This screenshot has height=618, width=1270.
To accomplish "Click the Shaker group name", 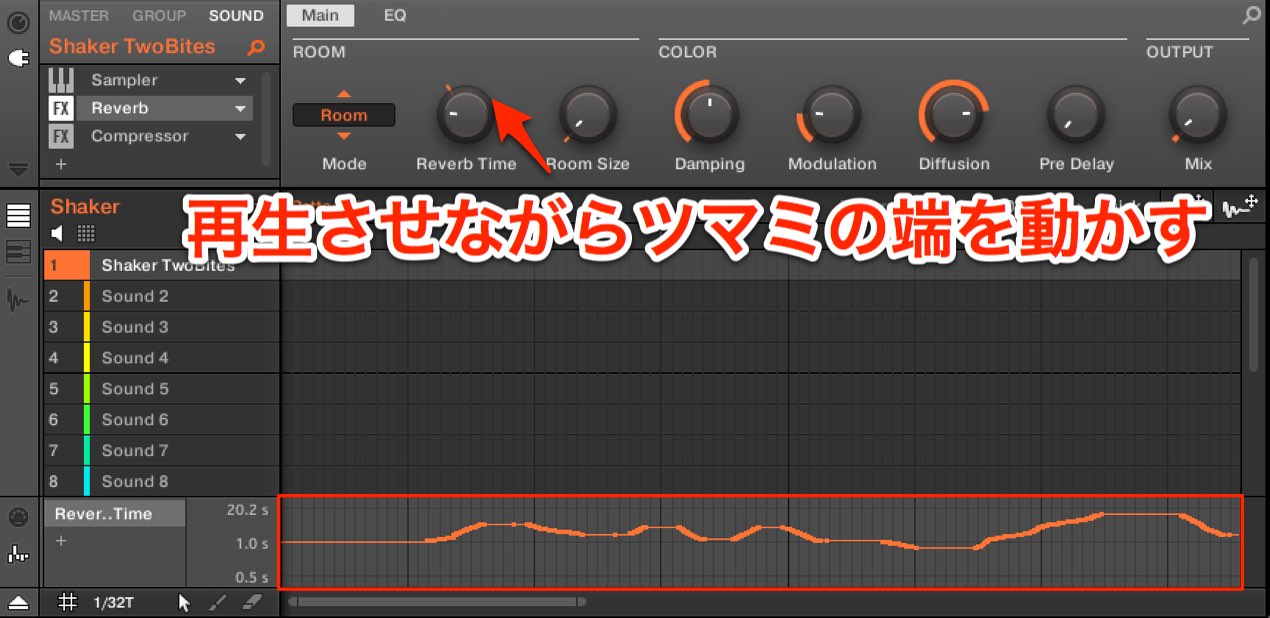I will point(85,207).
